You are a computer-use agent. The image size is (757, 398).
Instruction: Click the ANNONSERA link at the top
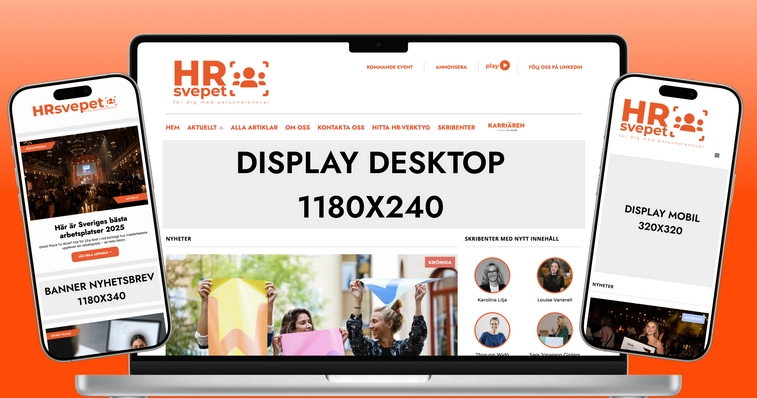point(451,67)
